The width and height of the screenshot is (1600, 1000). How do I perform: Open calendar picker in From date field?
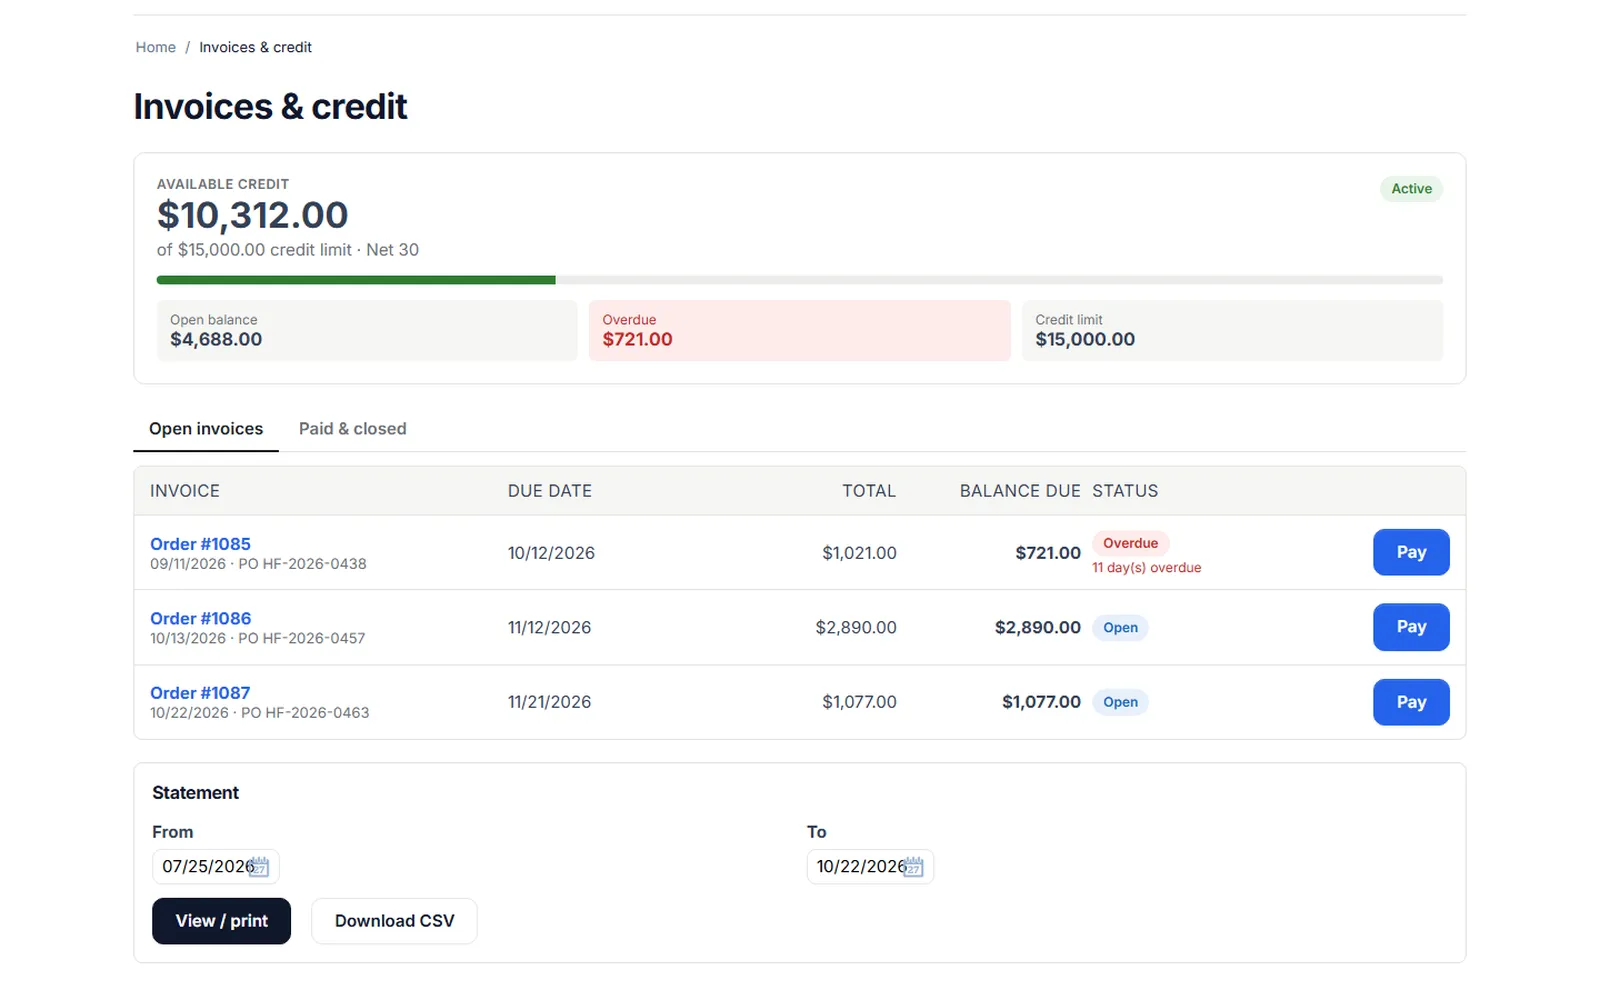tap(259, 866)
